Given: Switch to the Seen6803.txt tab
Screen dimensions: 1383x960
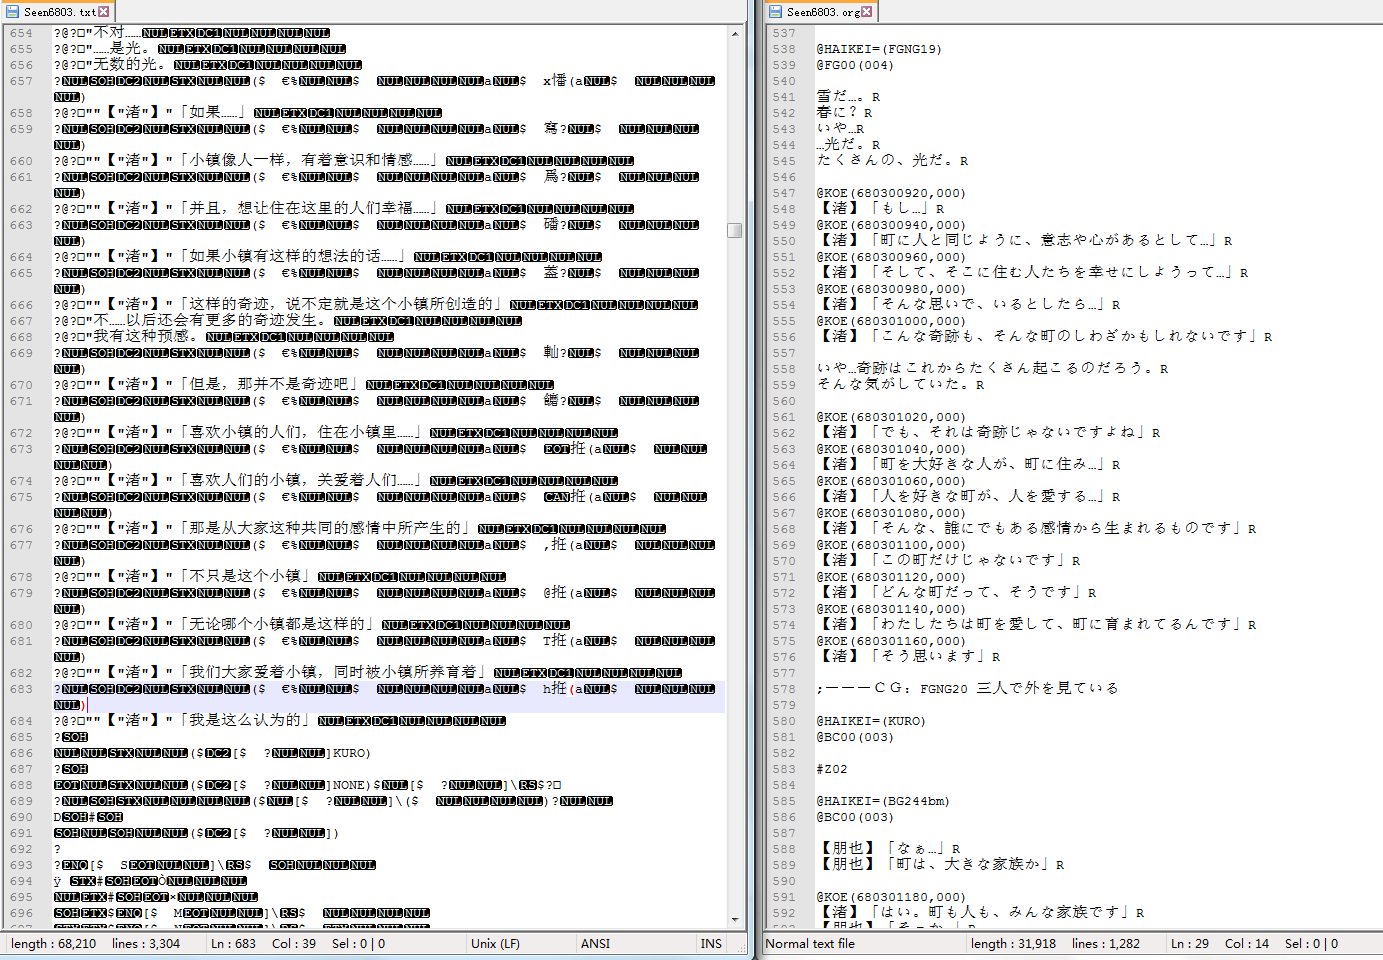Looking at the screenshot, I should [59, 12].
